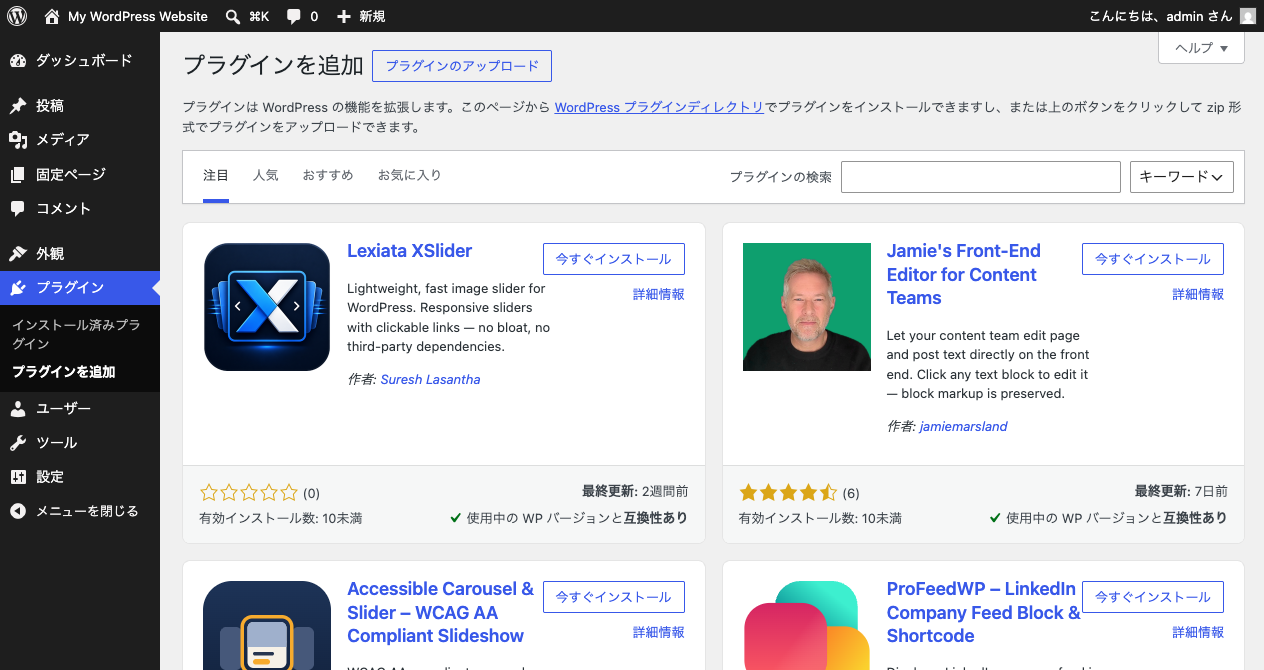Click the 新規 label in admin bar
The image size is (1264, 670).
pyautogui.click(x=372, y=16)
